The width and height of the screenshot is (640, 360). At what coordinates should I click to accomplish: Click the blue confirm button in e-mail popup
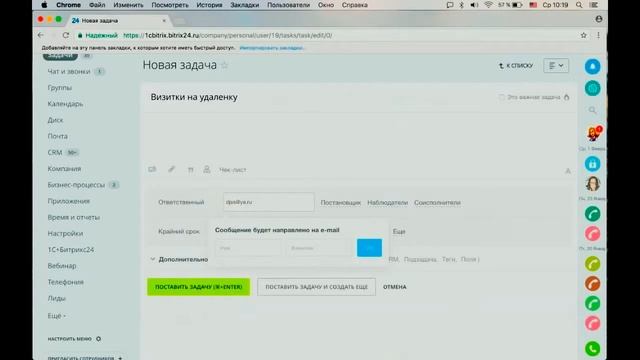click(369, 248)
